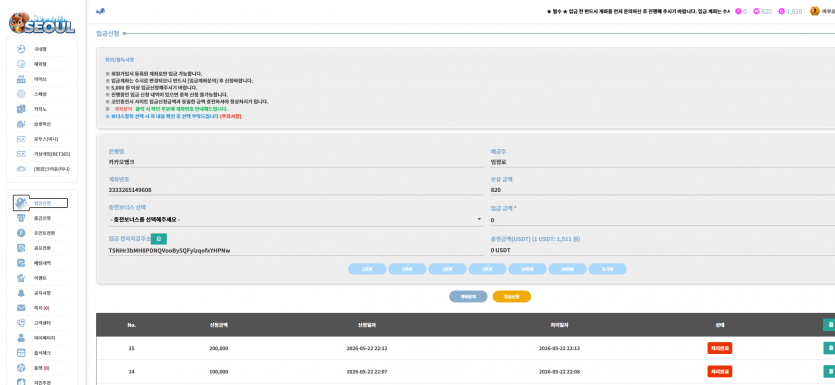The height and width of the screenshot is (385, 835).
Task: Open the envelope messages icon in sidebar
Action: click(21, 308)
